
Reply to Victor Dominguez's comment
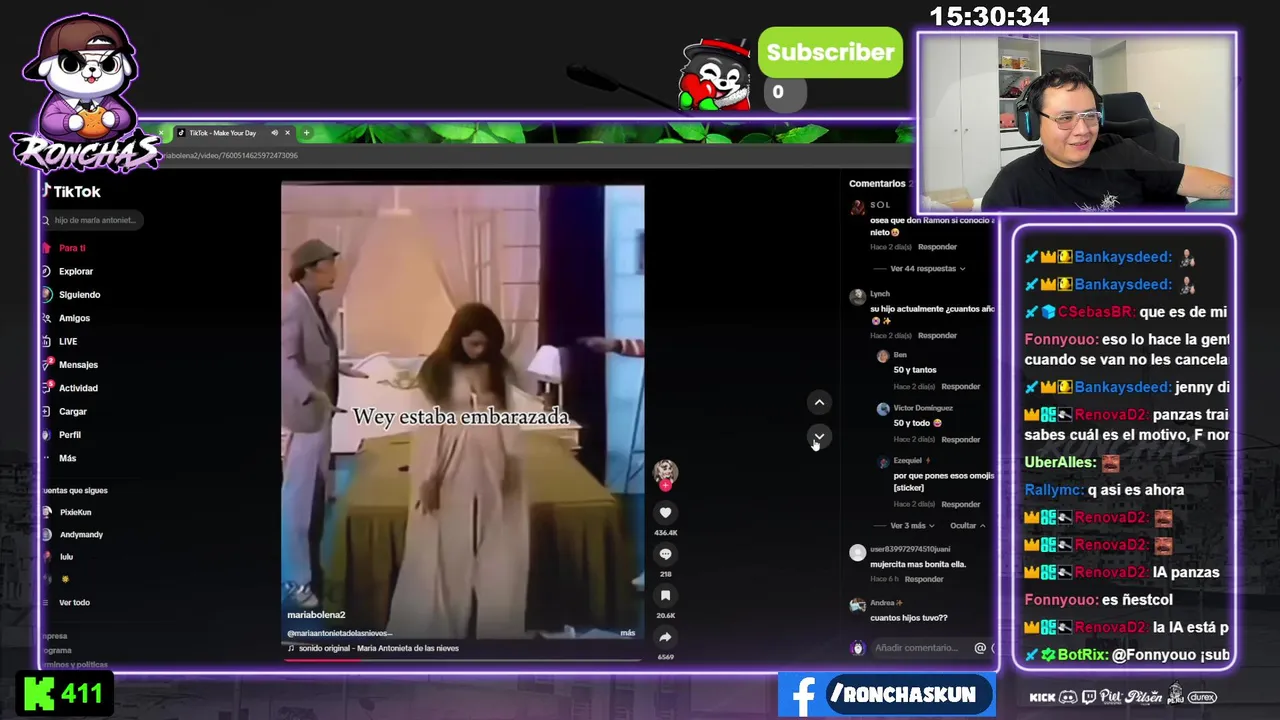point(961,440)
